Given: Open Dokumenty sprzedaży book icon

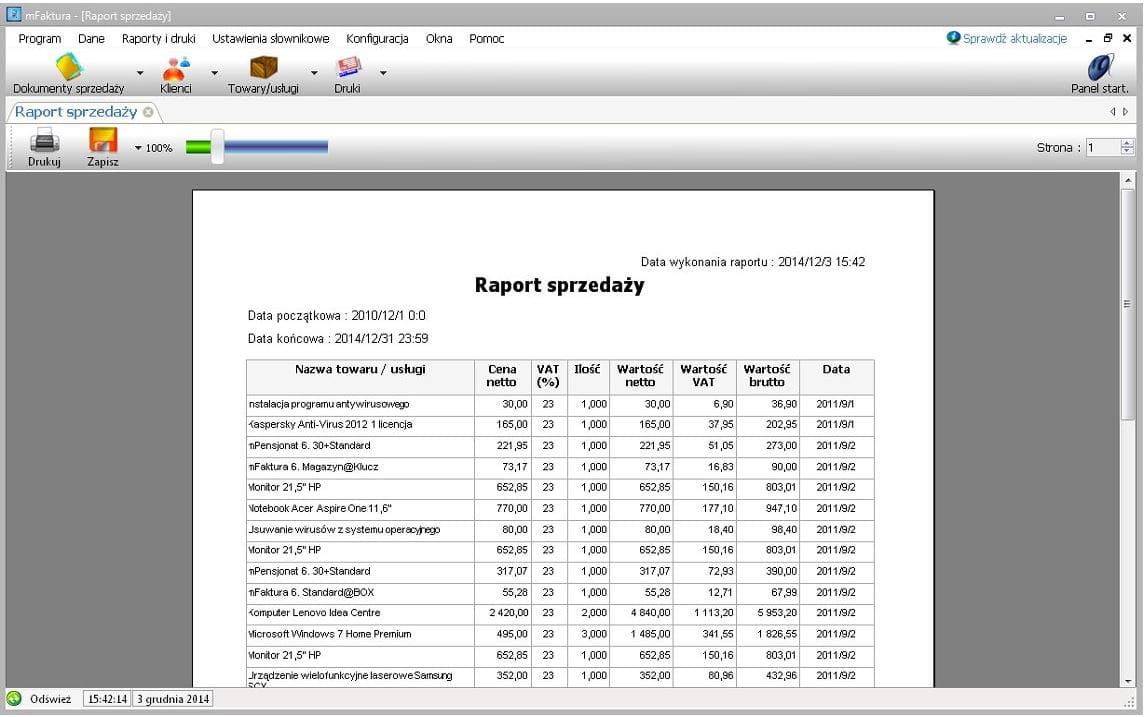Looking at the screenshot, I should click(69, 67).
